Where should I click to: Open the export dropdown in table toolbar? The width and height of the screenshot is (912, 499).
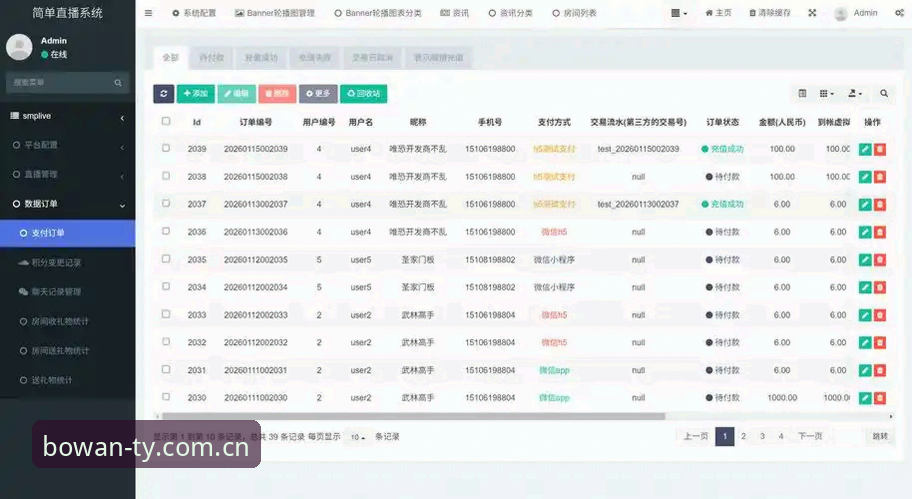tap(854, 93)
